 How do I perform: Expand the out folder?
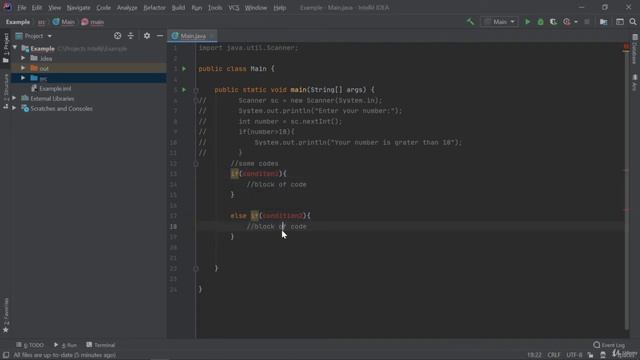point(23,68)
